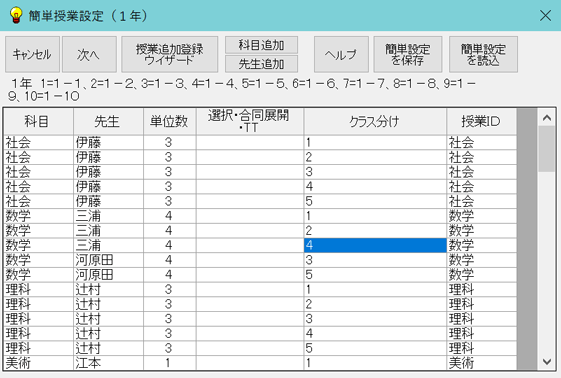Screen dimensions: 561x378
Task: Select 授業ID cell of 社会 class 5
Action: [482, 201]
